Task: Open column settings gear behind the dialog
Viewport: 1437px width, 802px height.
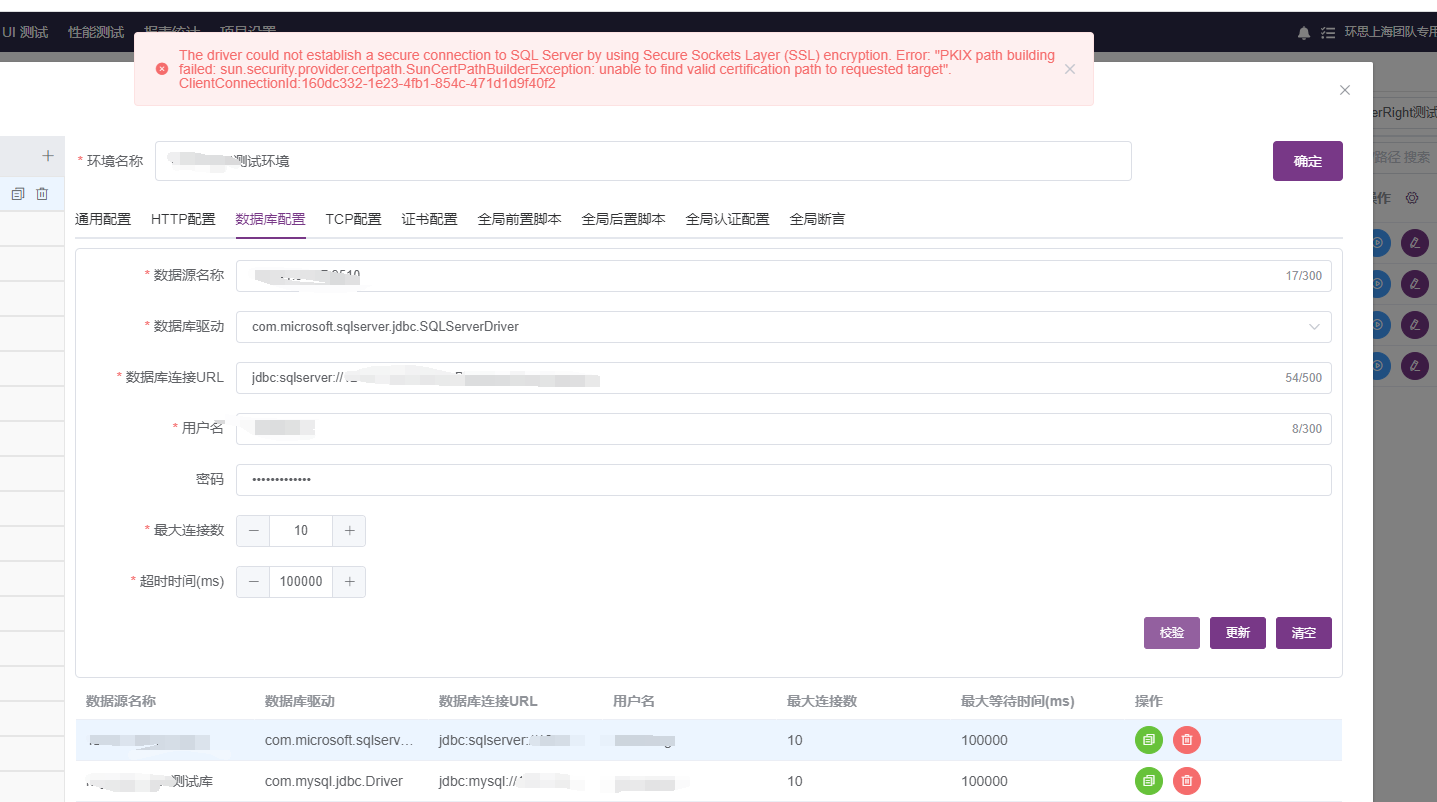Action: pos(1412,198)
